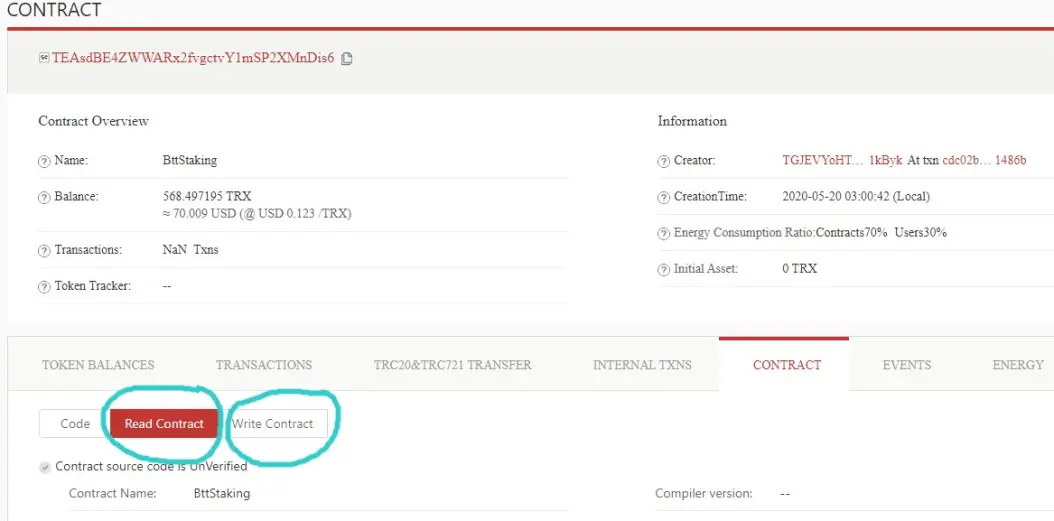Click the help icon next to Token Tracker
Viewport: 1054px width, 521px height.
click(x=44, y=286)
